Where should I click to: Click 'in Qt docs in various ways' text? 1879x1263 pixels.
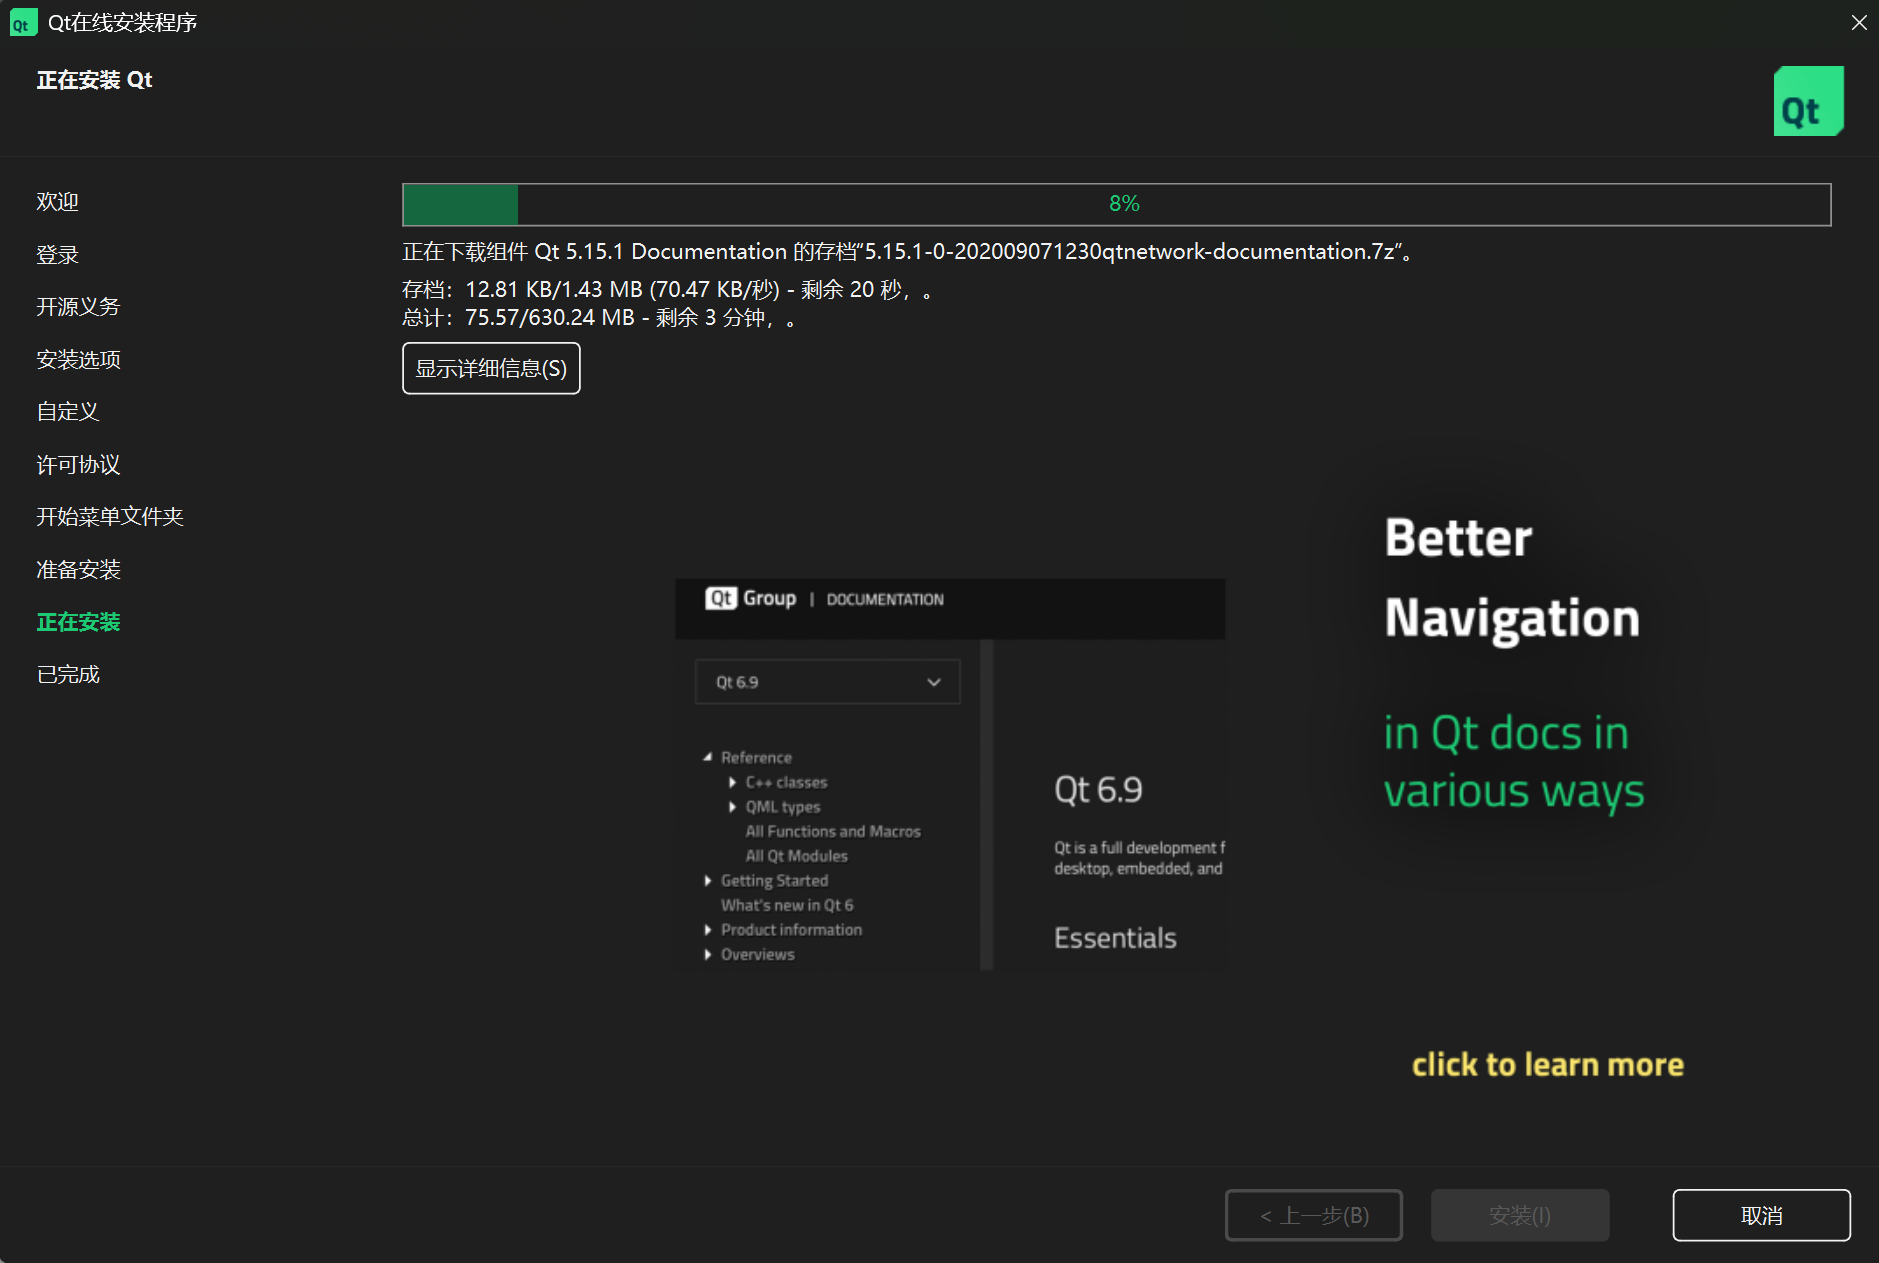pos(1514,762)
